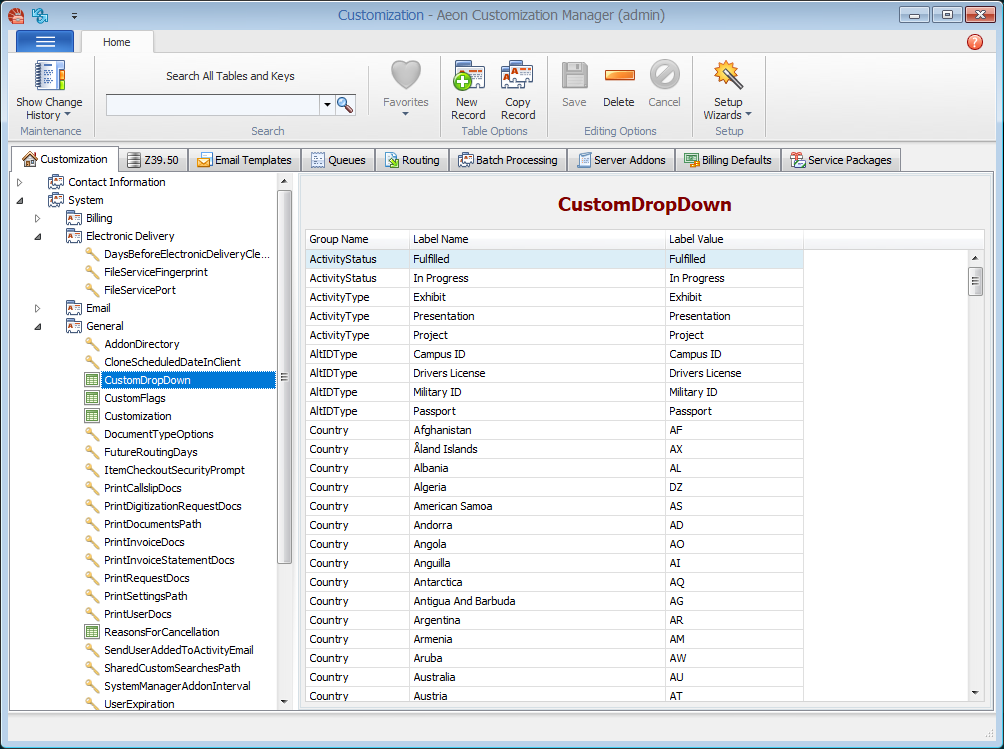Click the table's down scroll arrow
Viewport: 1004px width, 749px height.
(975, 692)
